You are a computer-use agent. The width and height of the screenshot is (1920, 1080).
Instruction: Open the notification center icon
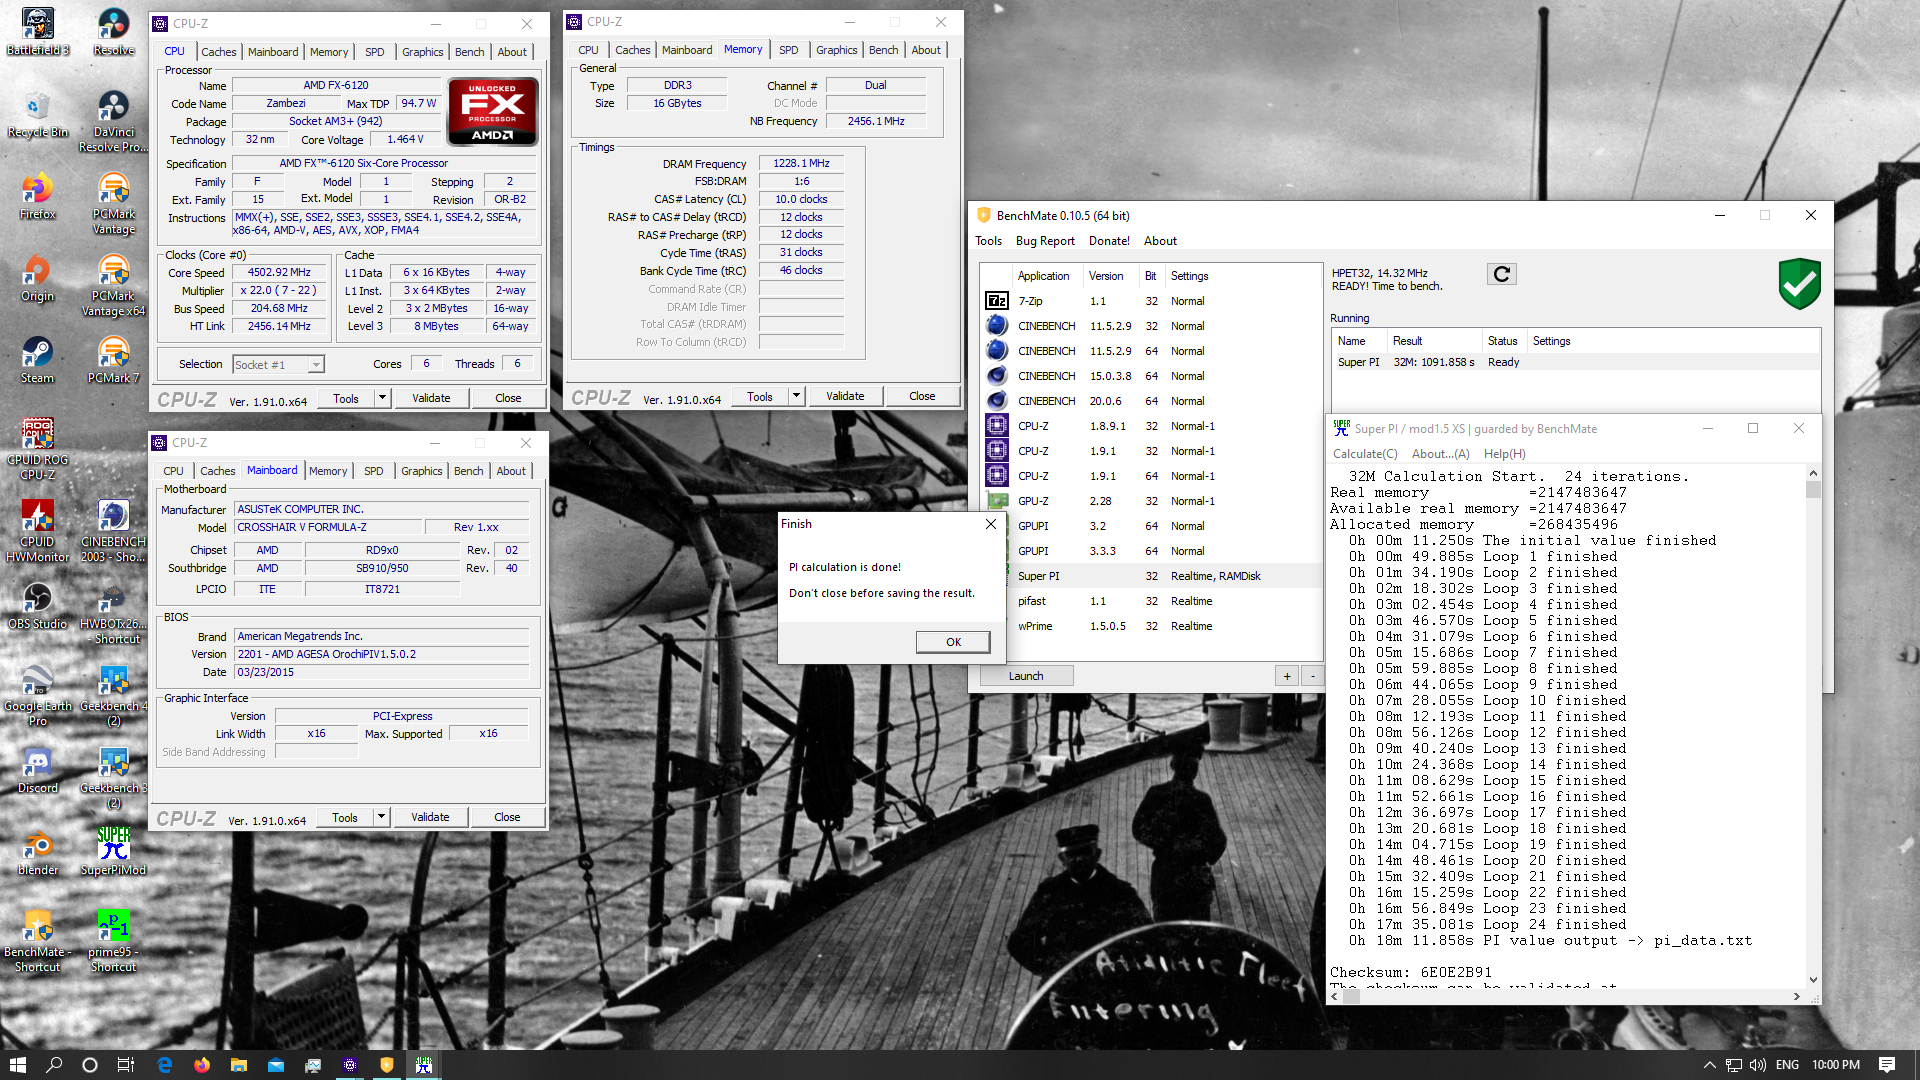[x=1887, y=1065]
